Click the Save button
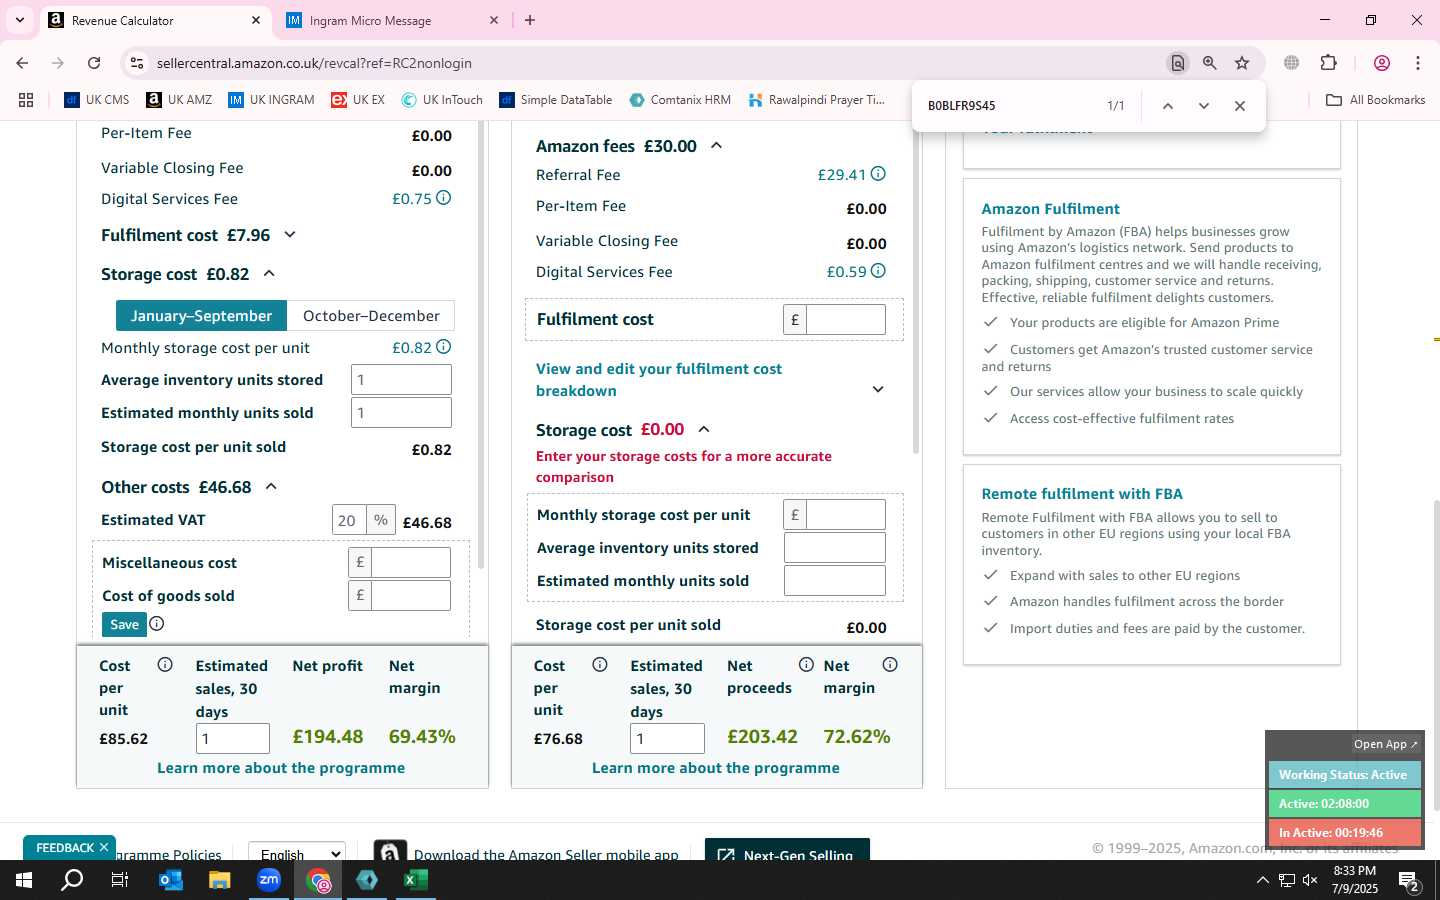The width and height of the screenshot is (1440, 900). coord(124,624)
